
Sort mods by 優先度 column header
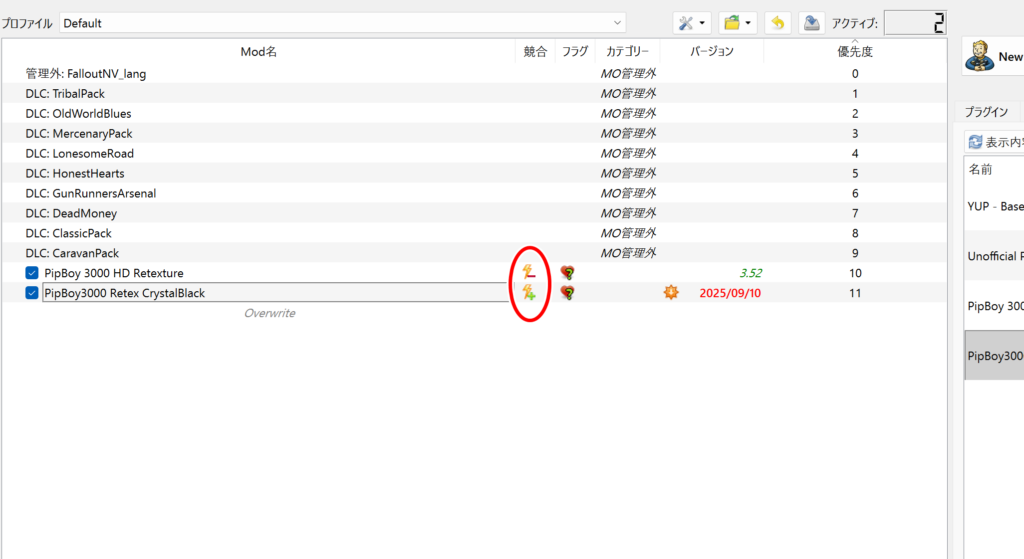coord(854,52)
